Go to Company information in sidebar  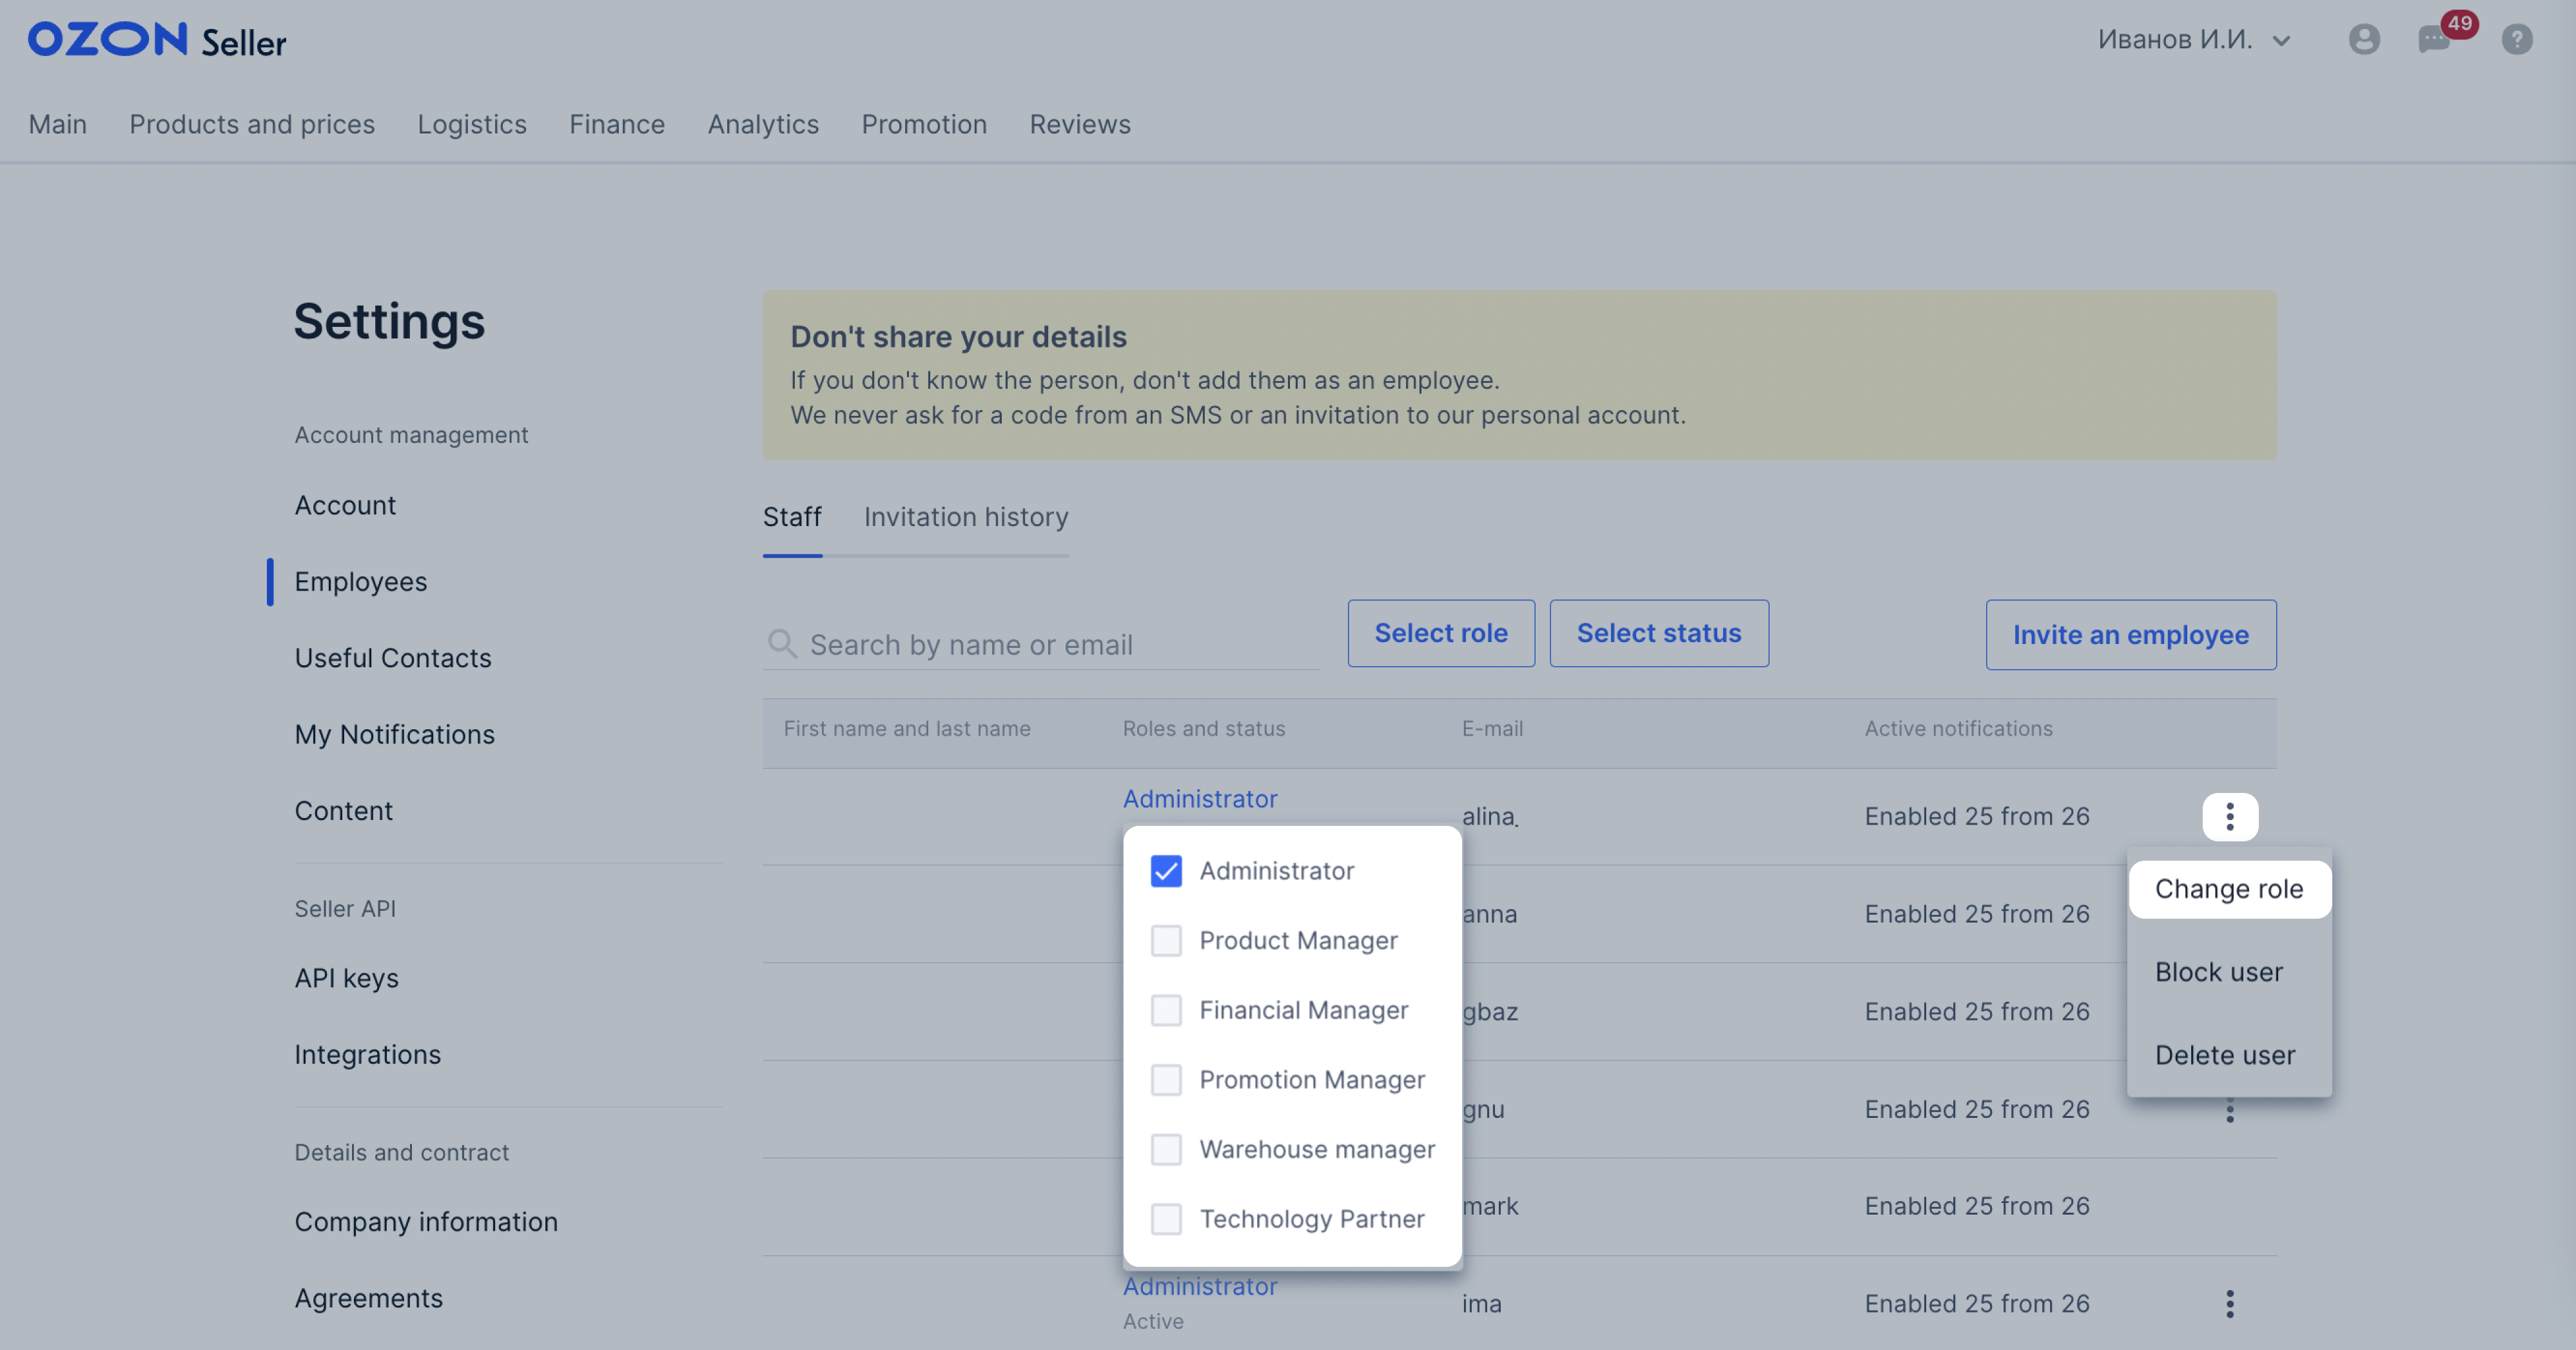pyautogui.click(x=426, y=1222)
